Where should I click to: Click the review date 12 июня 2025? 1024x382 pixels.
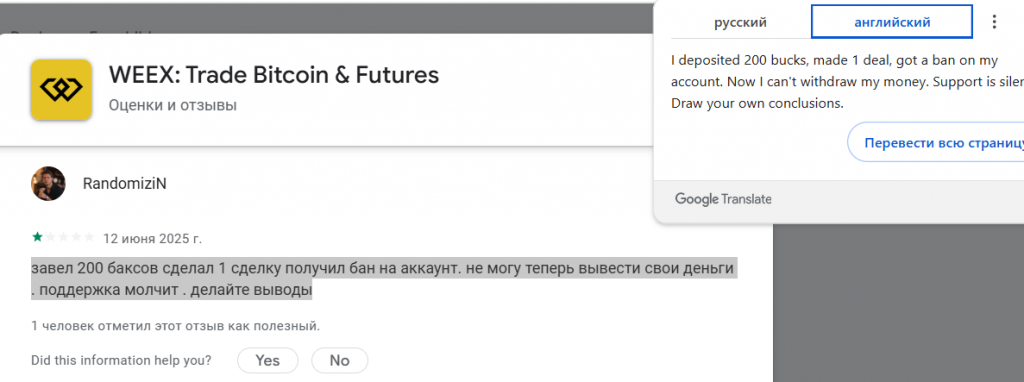[x=153, y=238]
